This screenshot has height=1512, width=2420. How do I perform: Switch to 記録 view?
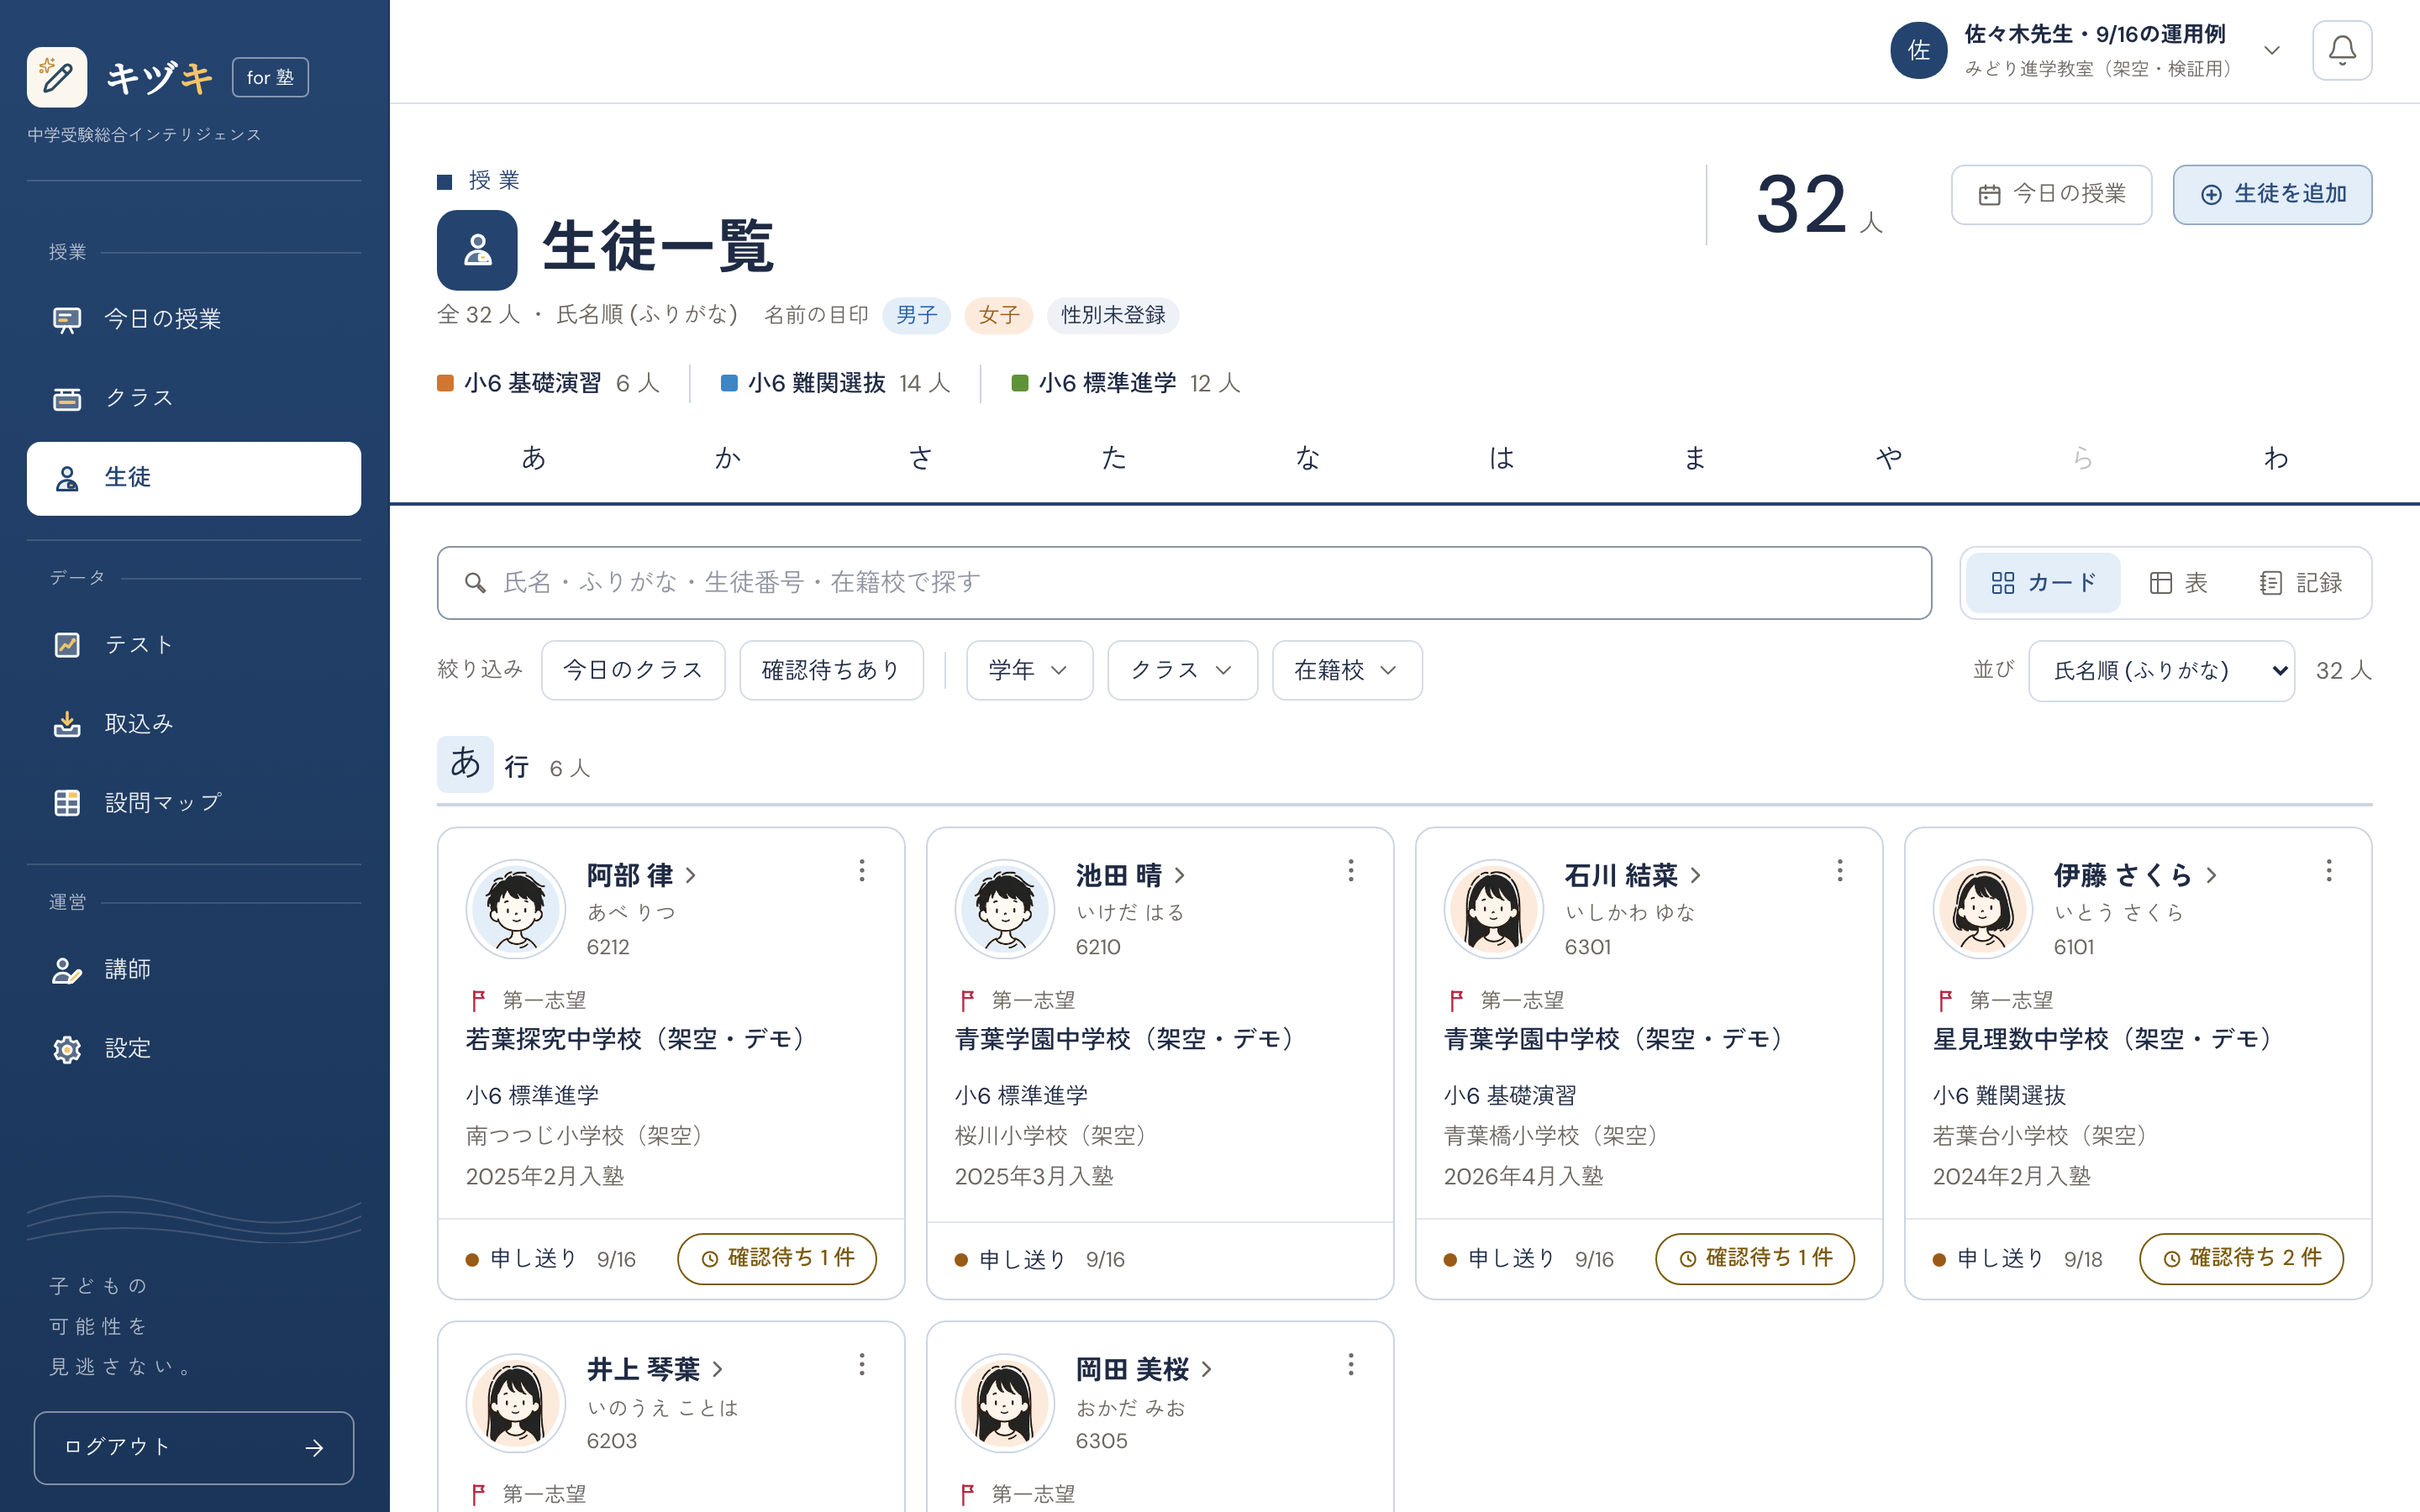pos(2300,583)
